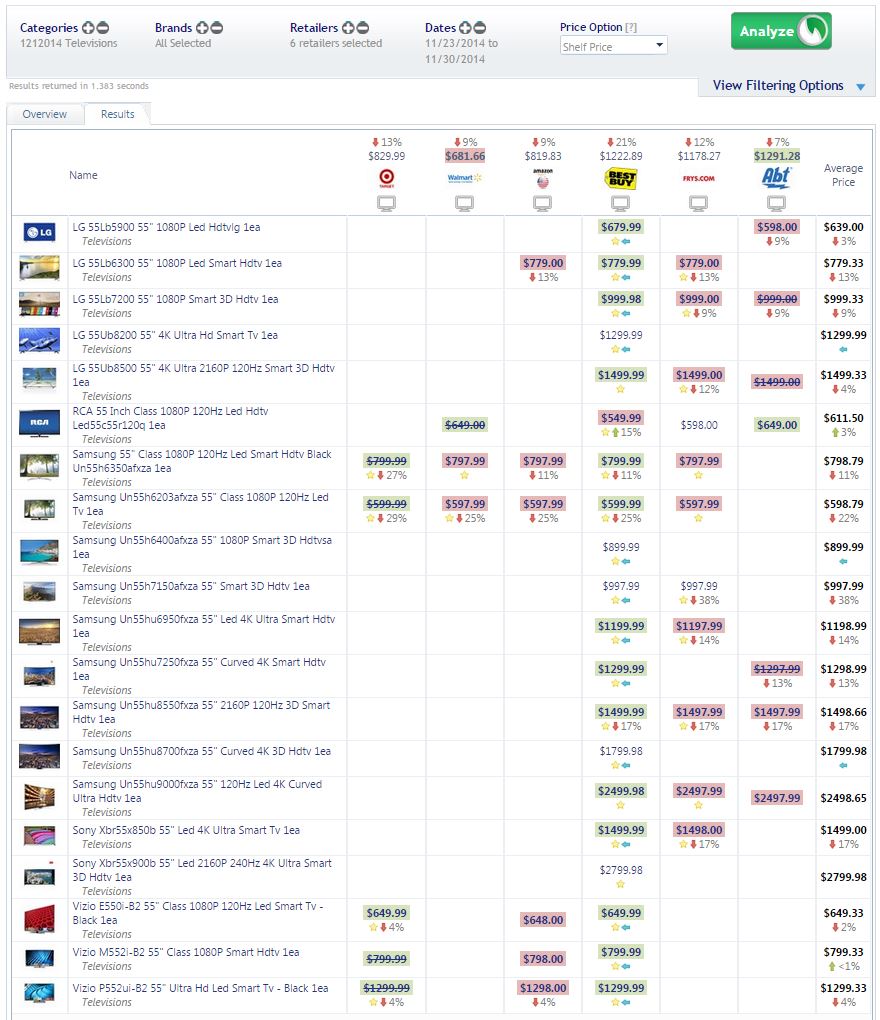Open the Price Option help [?] link
Viewport: 880px width, 1020px height.
coord(631,27)
